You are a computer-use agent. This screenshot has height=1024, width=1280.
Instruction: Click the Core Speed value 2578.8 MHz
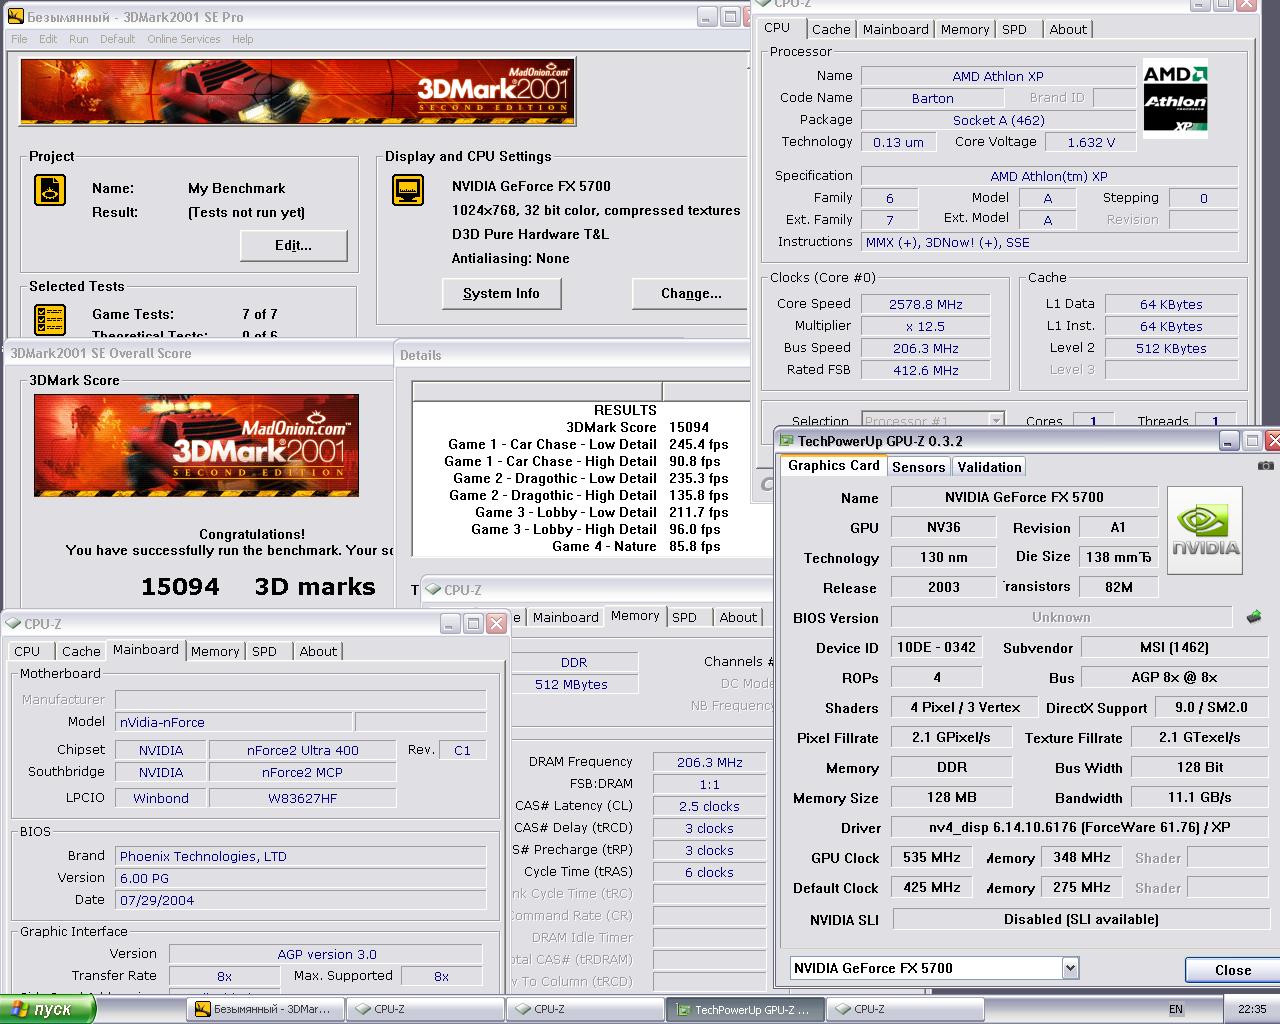pos(925,304)
